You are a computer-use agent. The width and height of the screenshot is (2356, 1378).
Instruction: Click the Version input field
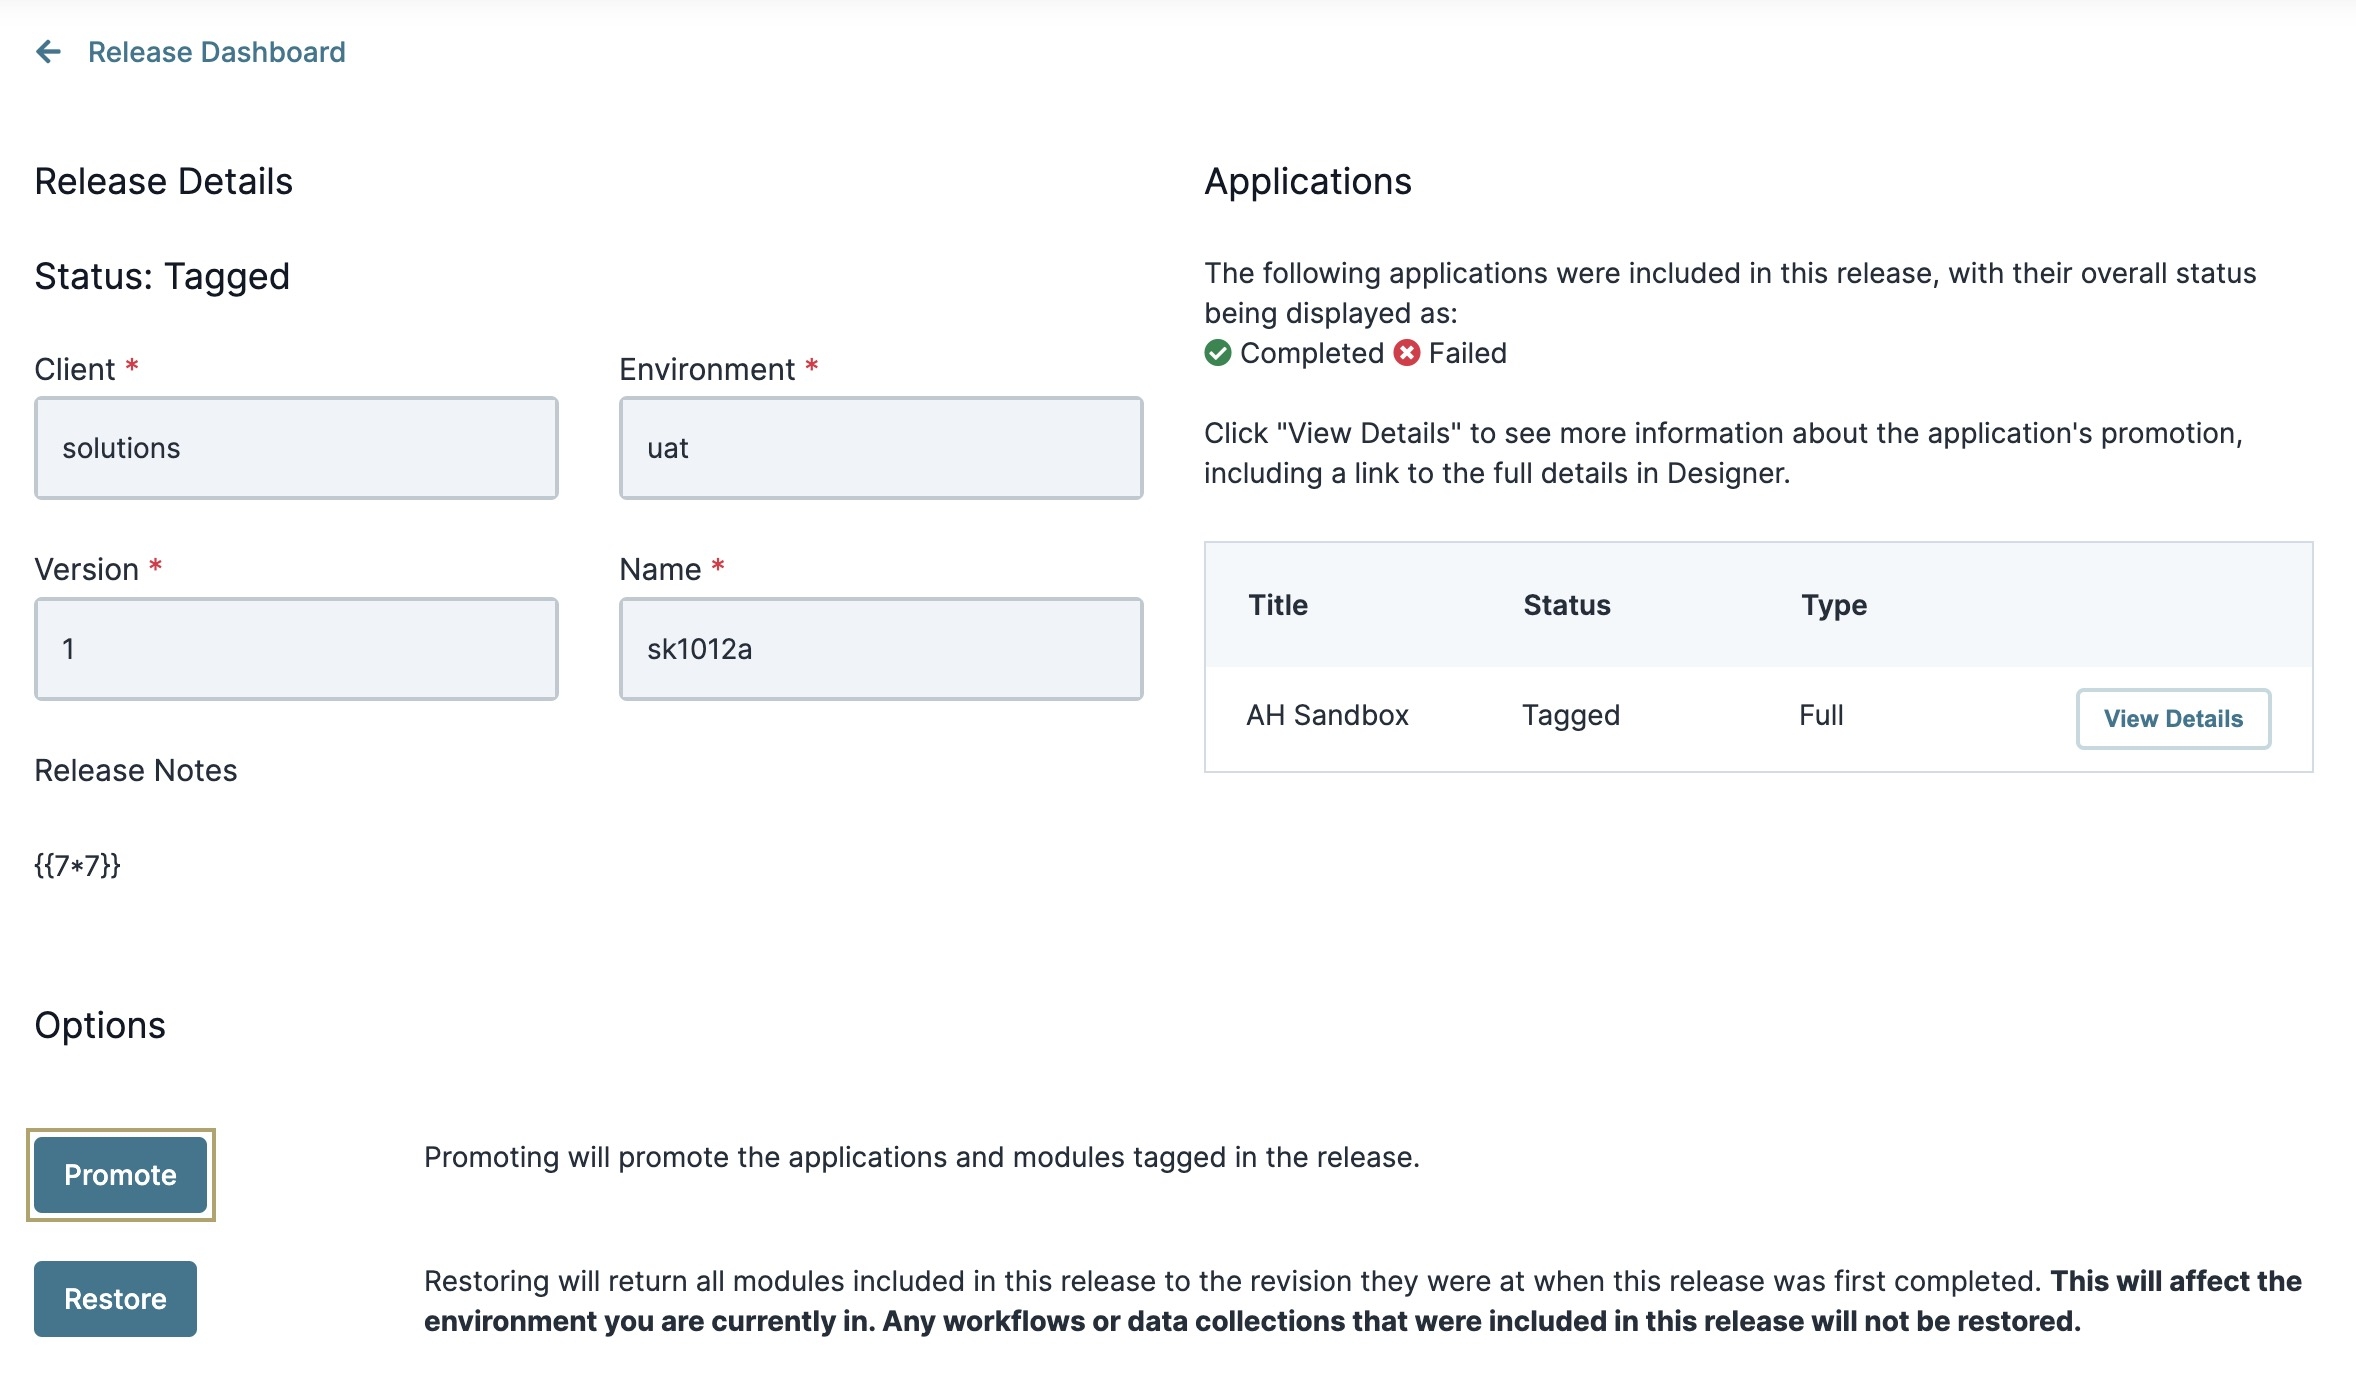pyautogui.click(x=296, y=649)
